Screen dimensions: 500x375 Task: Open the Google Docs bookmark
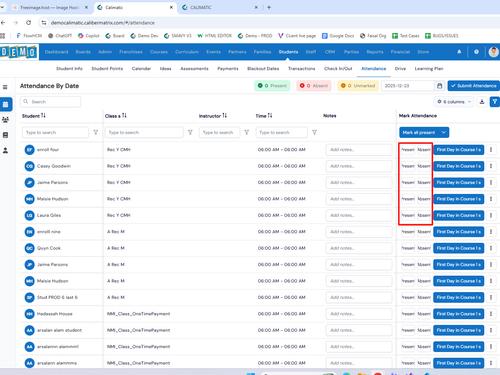[x=338, y=36]
